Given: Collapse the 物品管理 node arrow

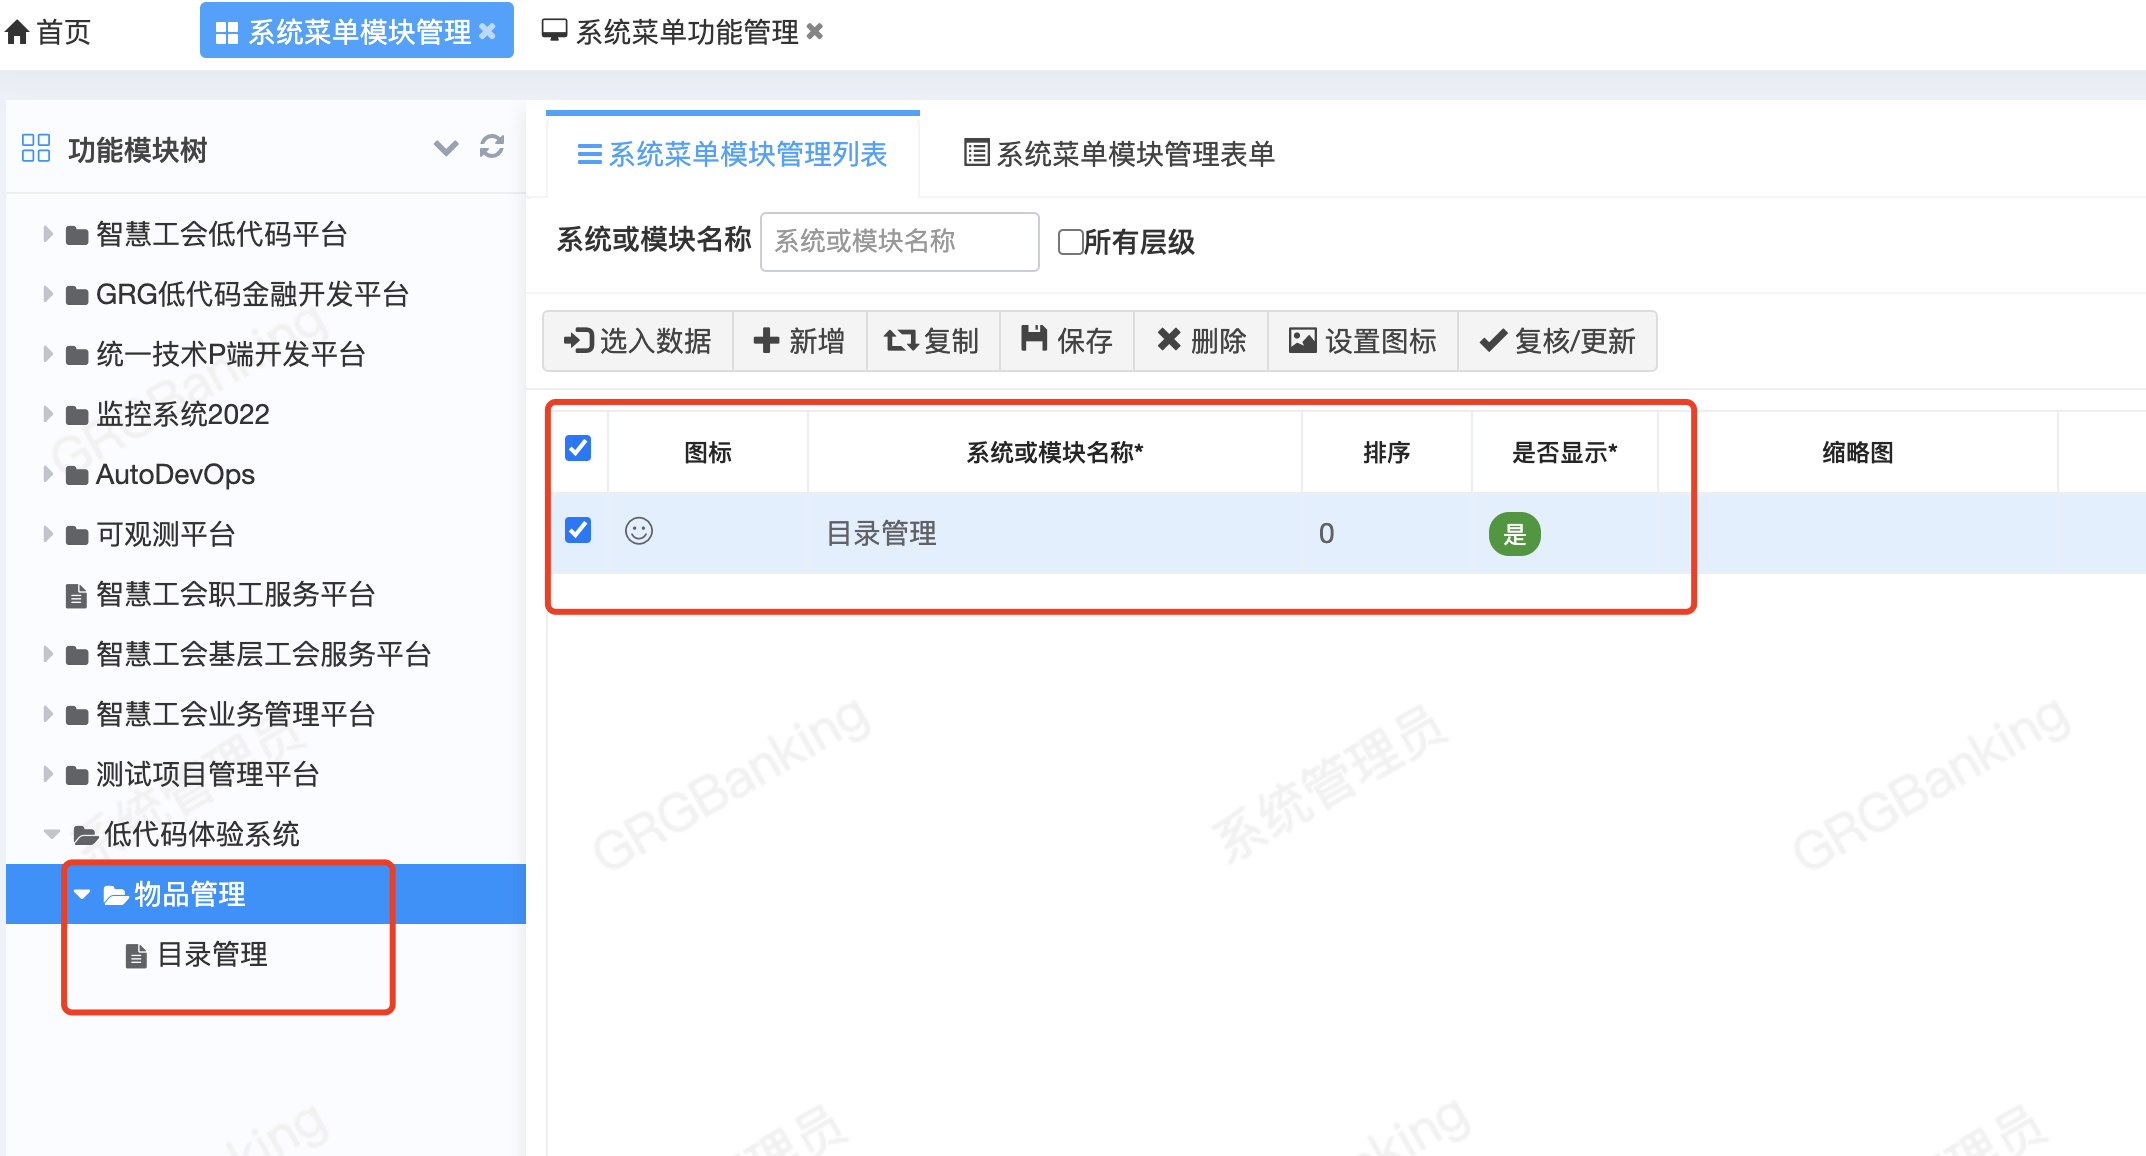Looking at the screenshot, I should [82, 894].
